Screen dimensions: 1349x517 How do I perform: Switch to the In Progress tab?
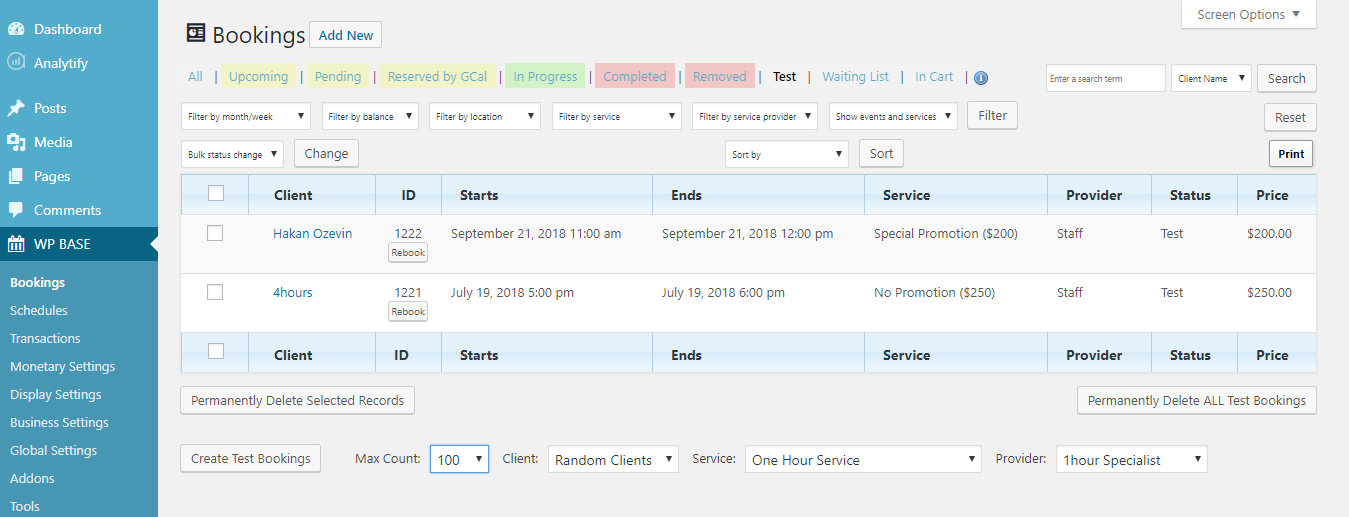tap(545, 76)
